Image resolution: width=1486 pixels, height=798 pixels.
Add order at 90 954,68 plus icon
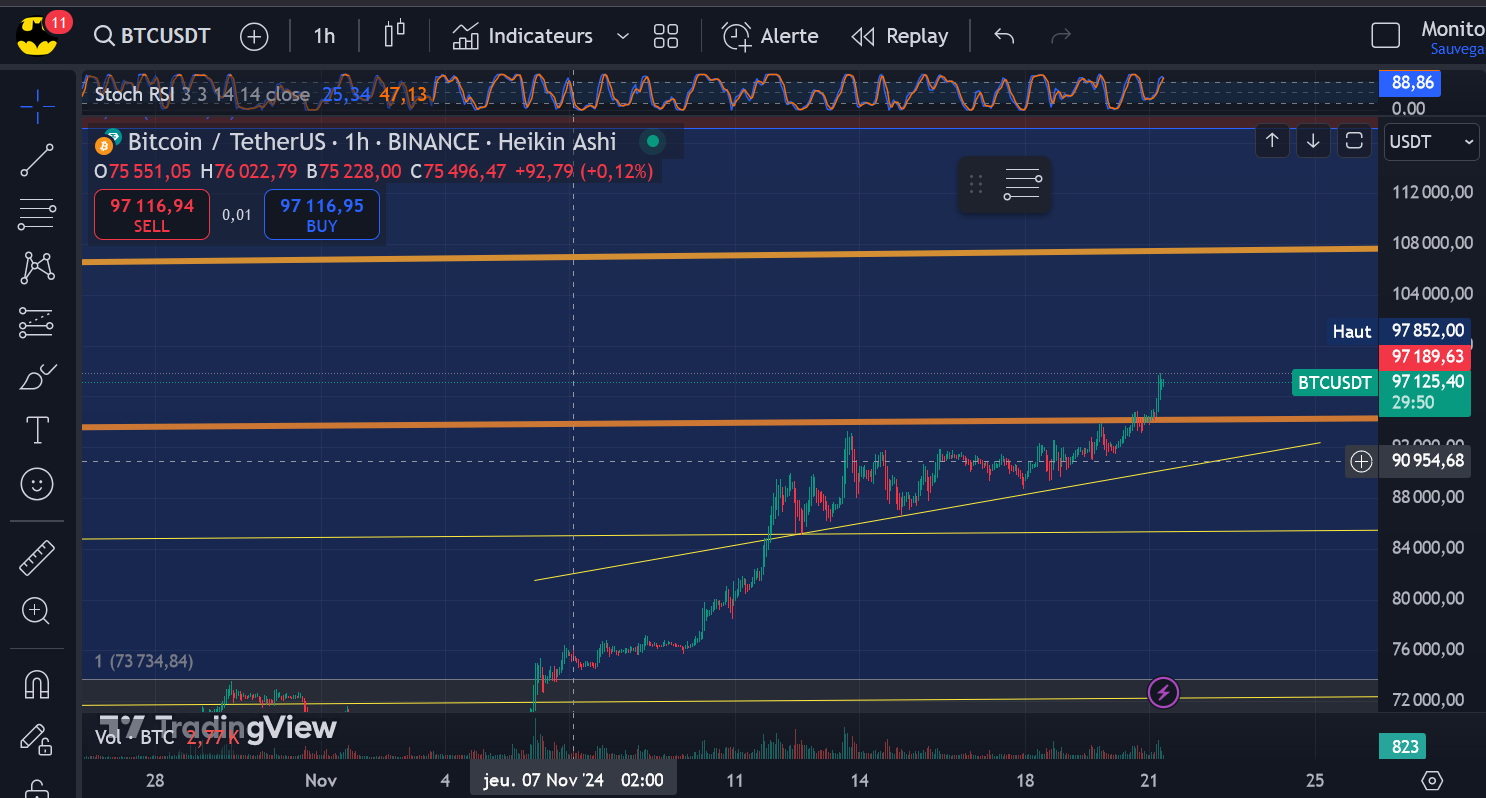point(1361,461)
